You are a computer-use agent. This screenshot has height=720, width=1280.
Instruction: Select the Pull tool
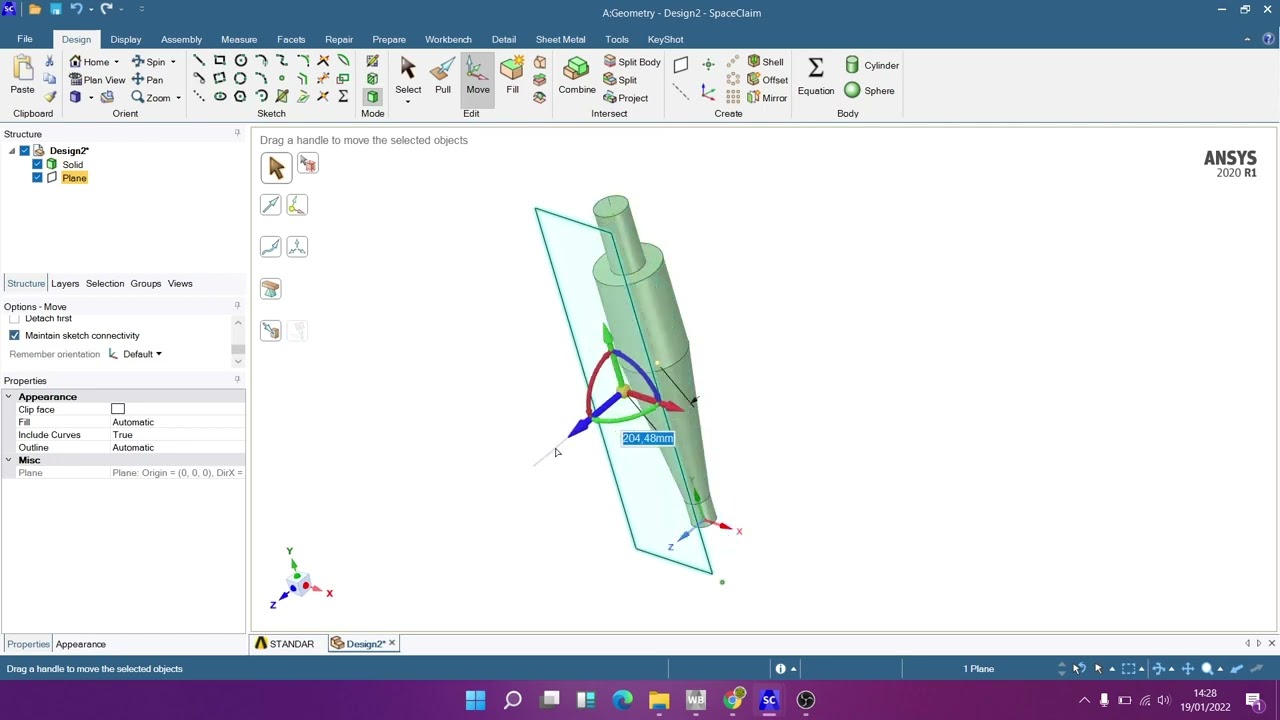click(x=442, y=76)
